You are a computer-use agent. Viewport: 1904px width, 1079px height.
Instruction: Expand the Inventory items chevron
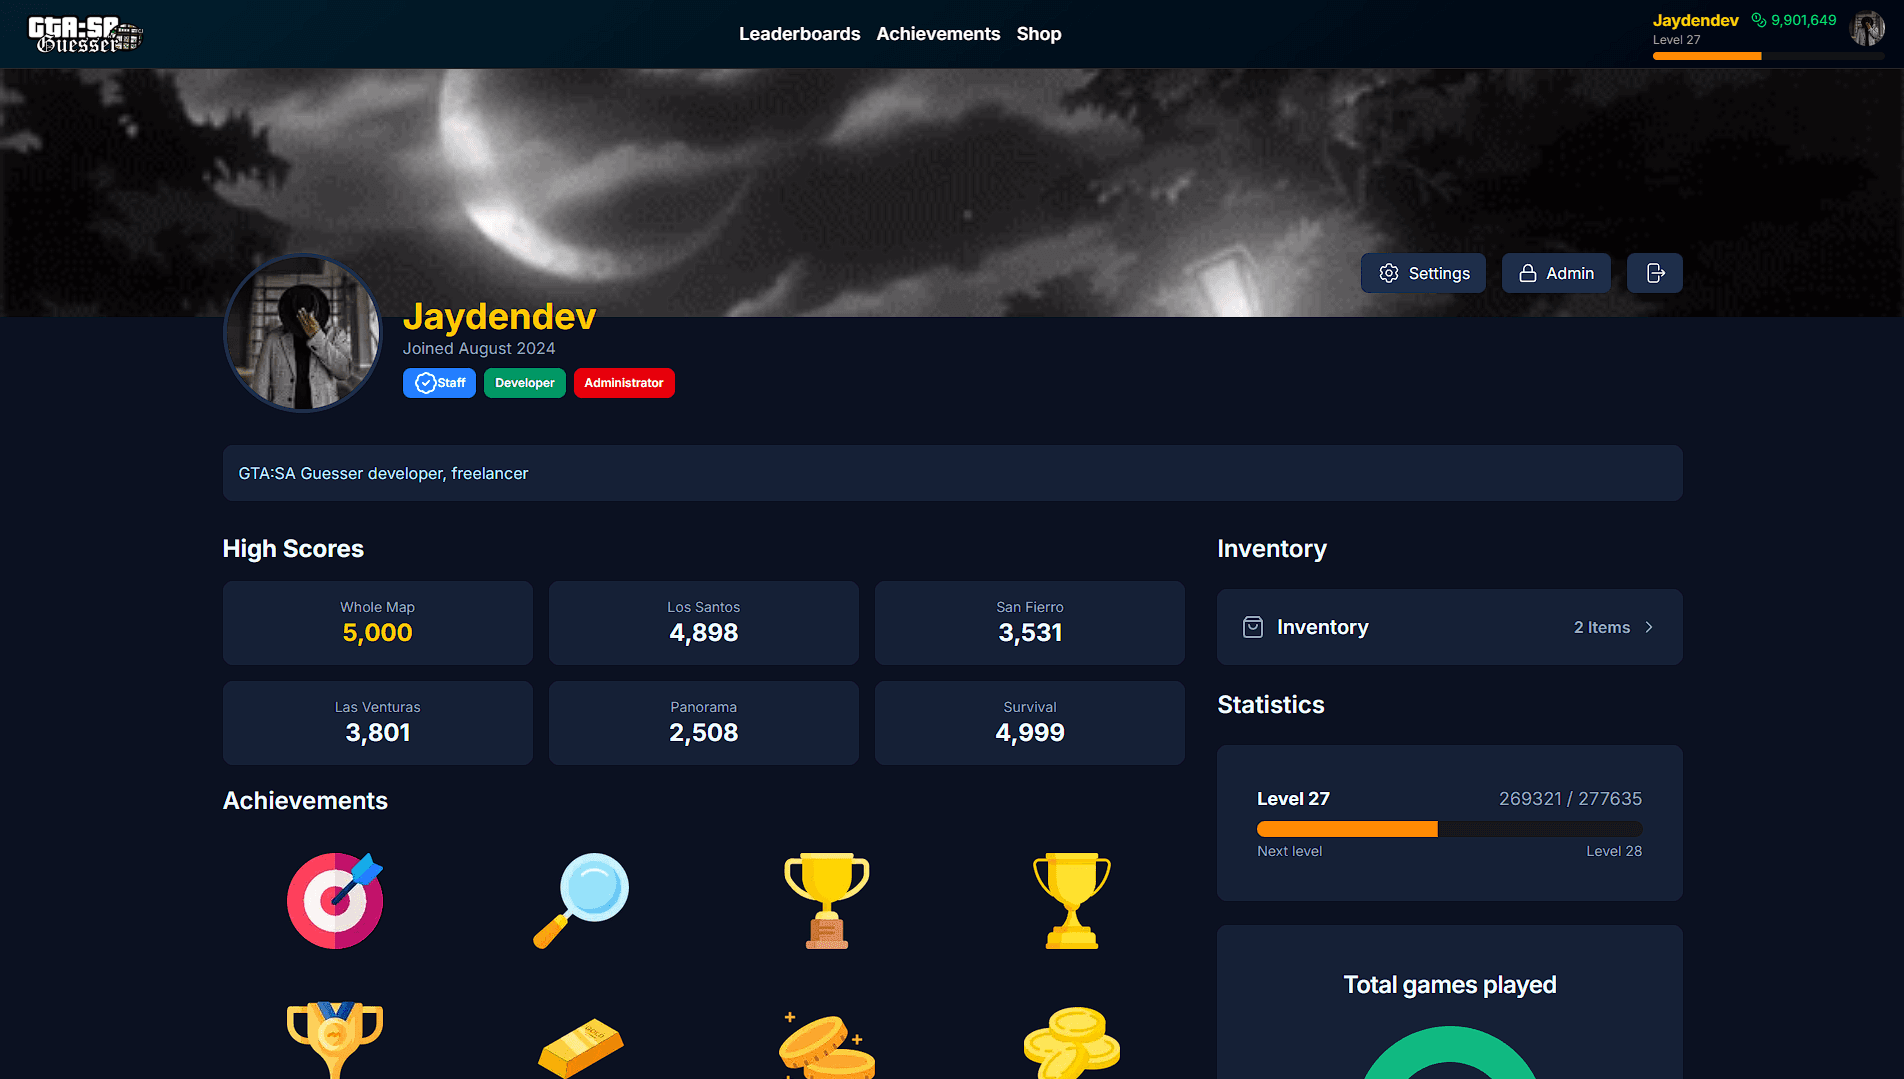click(x=1649, y=627)
